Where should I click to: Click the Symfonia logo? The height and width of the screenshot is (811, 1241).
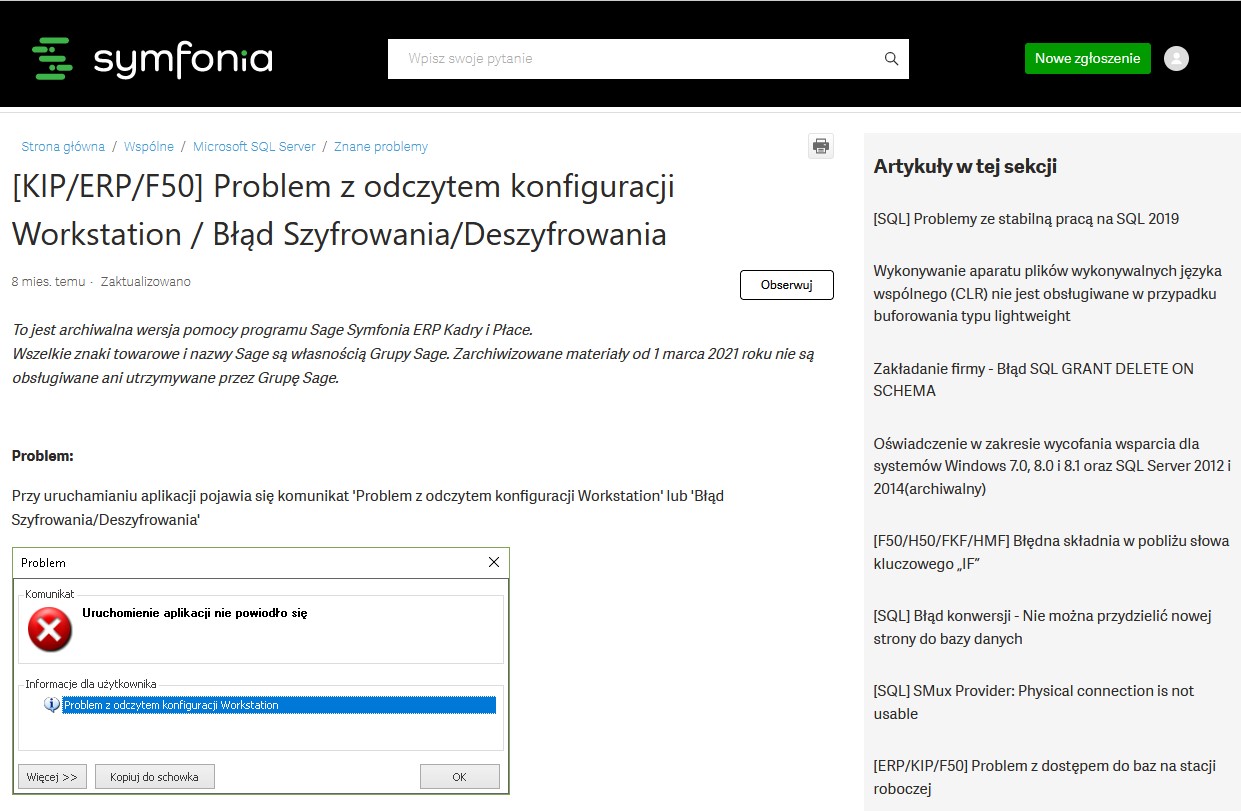point(152,59)
